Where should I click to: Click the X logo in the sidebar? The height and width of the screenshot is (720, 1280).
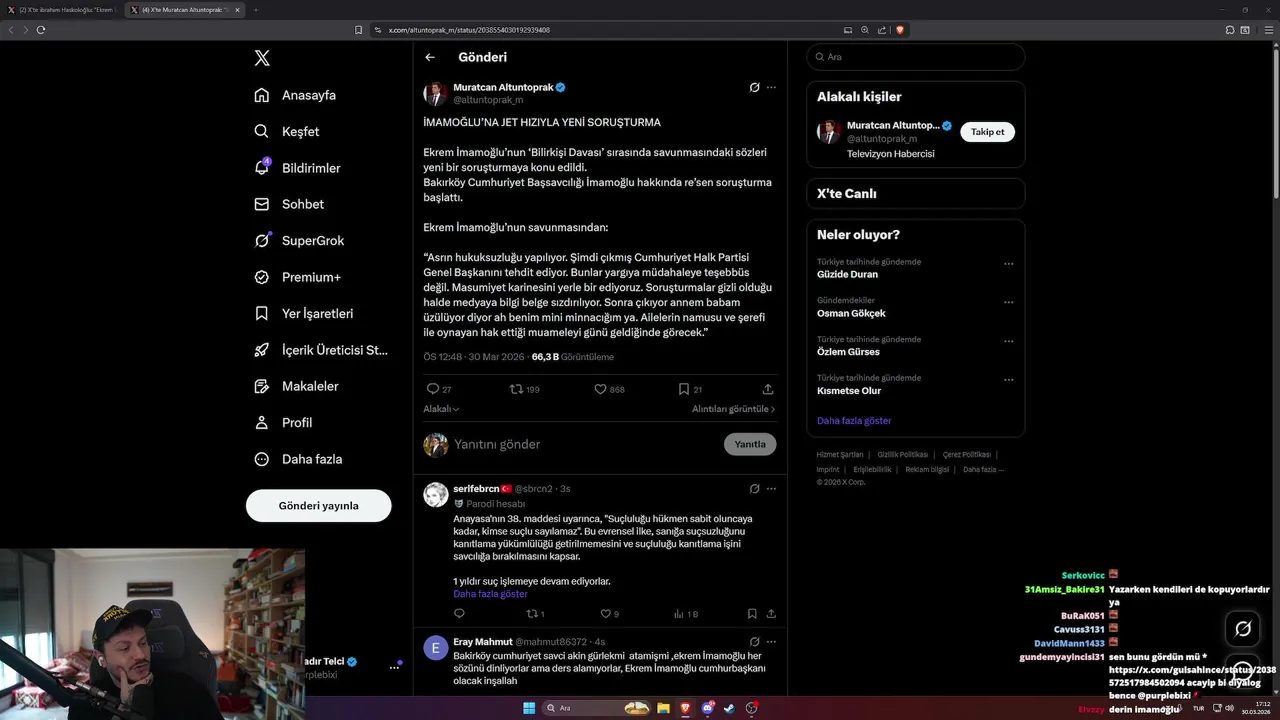click(262, 58)
